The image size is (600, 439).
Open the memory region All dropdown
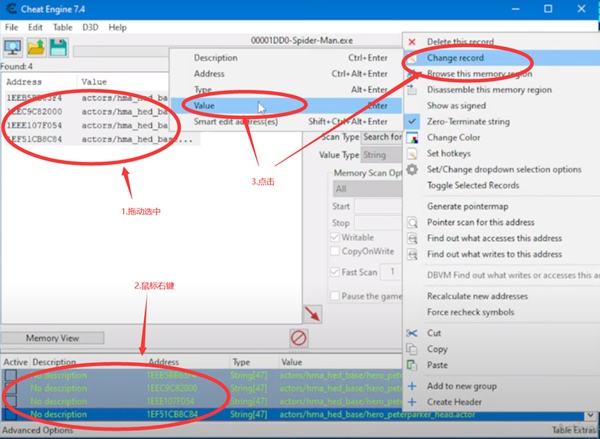coord(367,189)
